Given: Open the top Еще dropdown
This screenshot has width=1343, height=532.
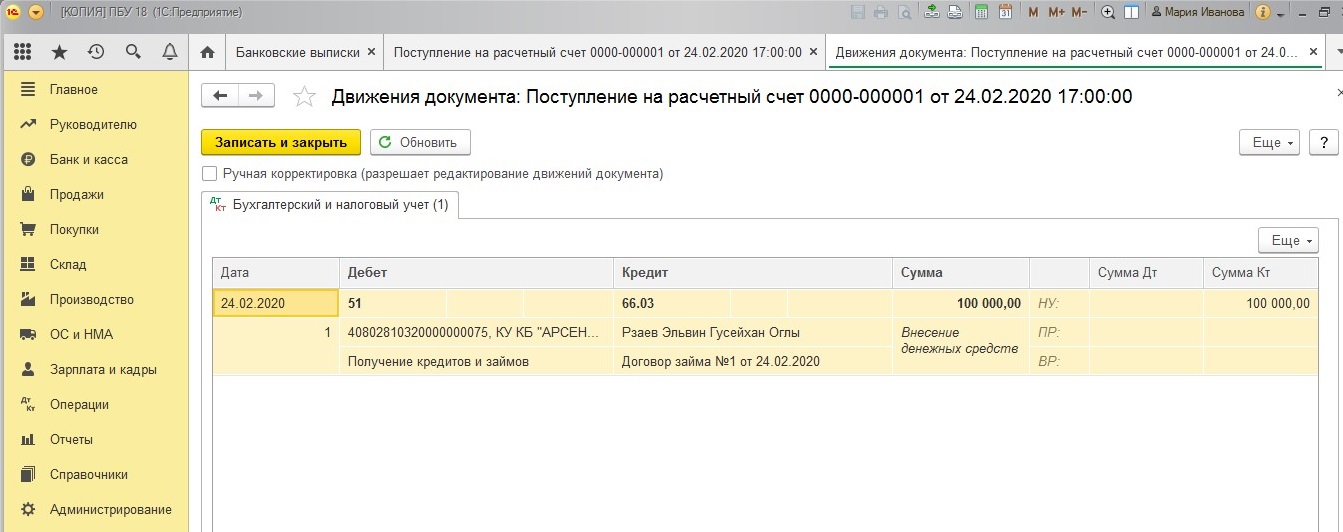Looking at the screenshot, I should pos(1269,142).
